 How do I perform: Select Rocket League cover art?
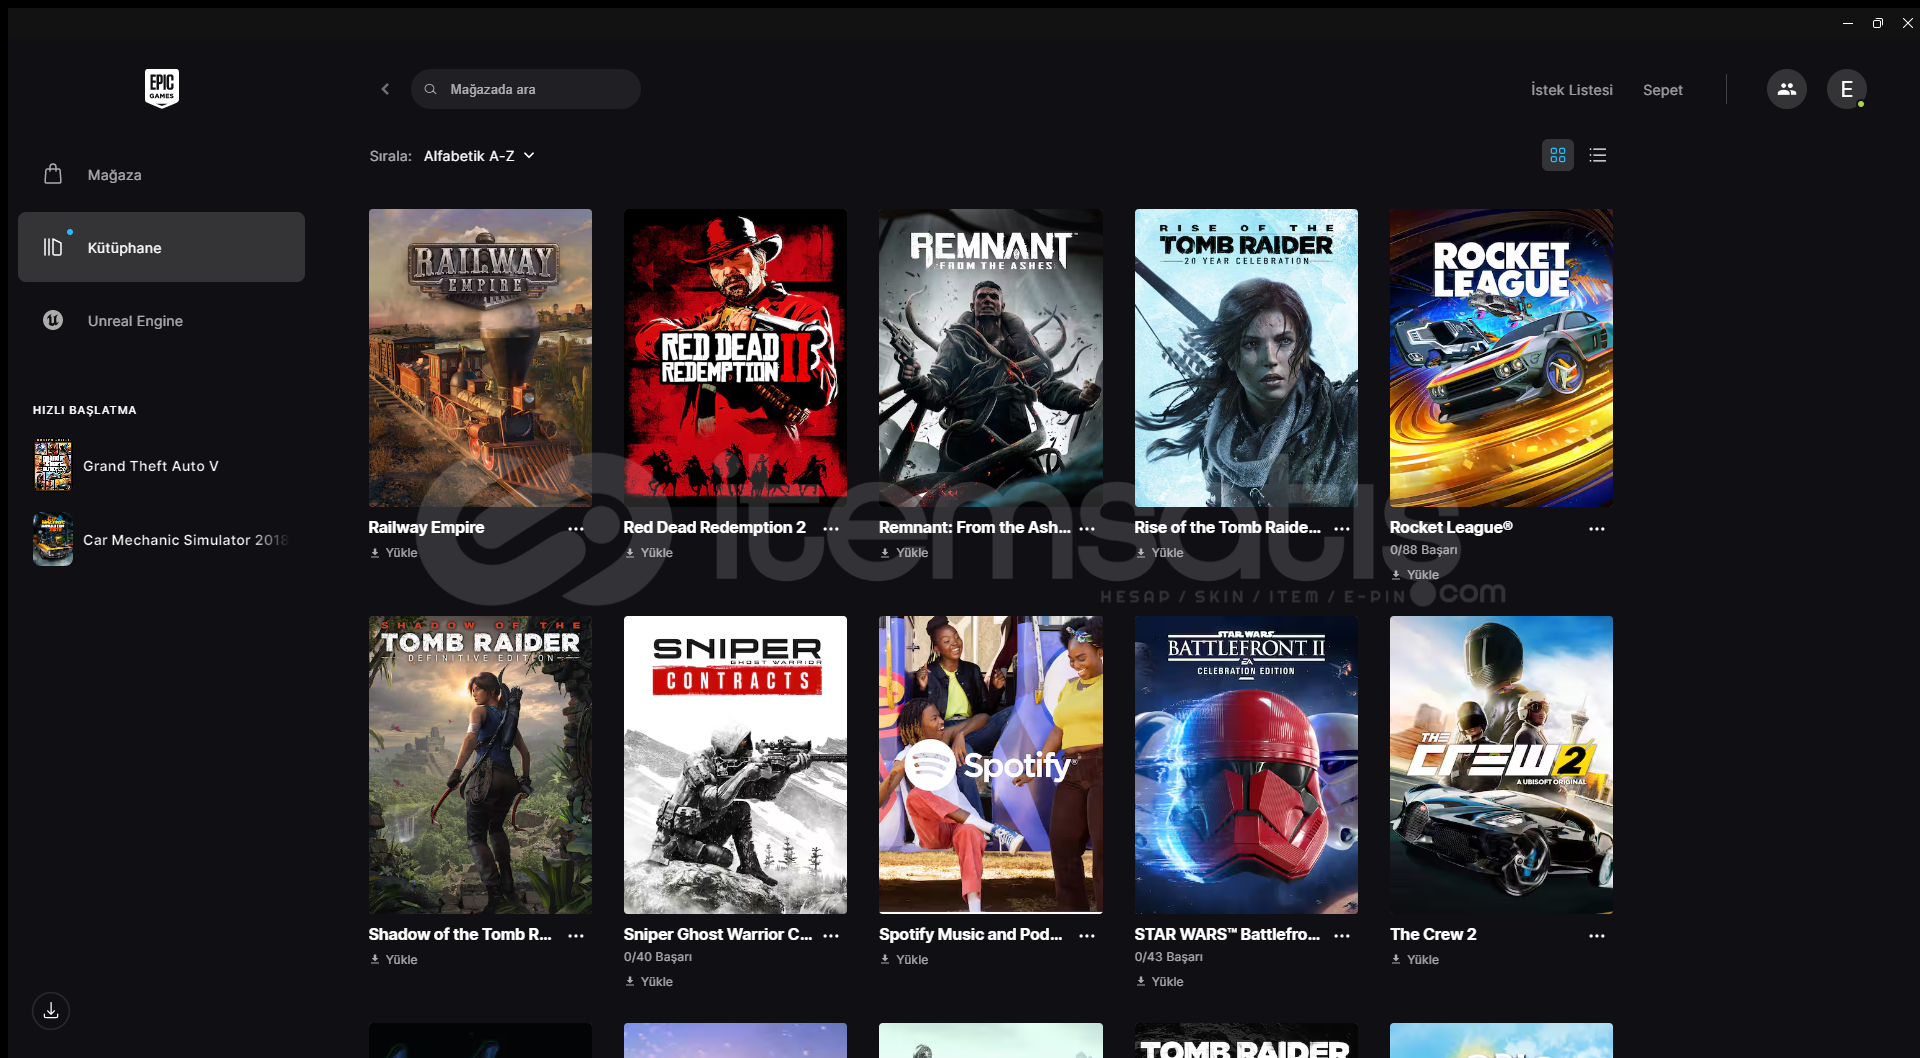pyautogui.click(x=1501, y=357)
